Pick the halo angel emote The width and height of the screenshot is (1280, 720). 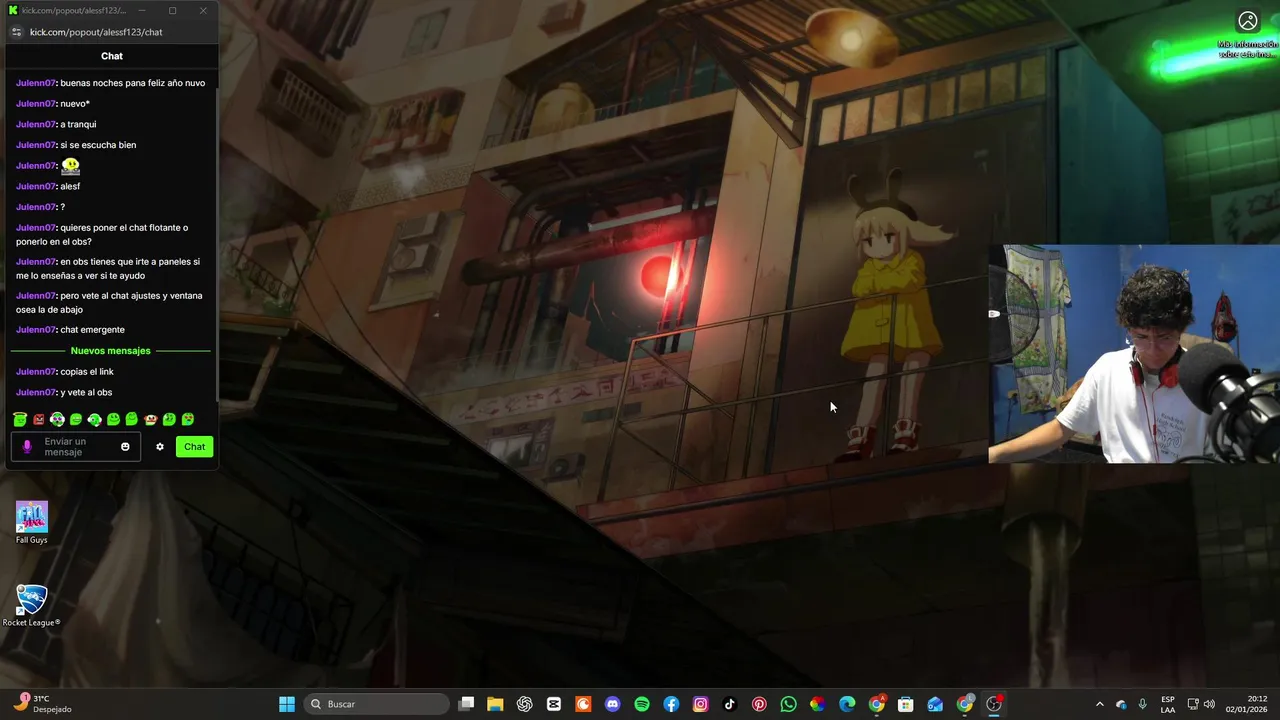20,419
